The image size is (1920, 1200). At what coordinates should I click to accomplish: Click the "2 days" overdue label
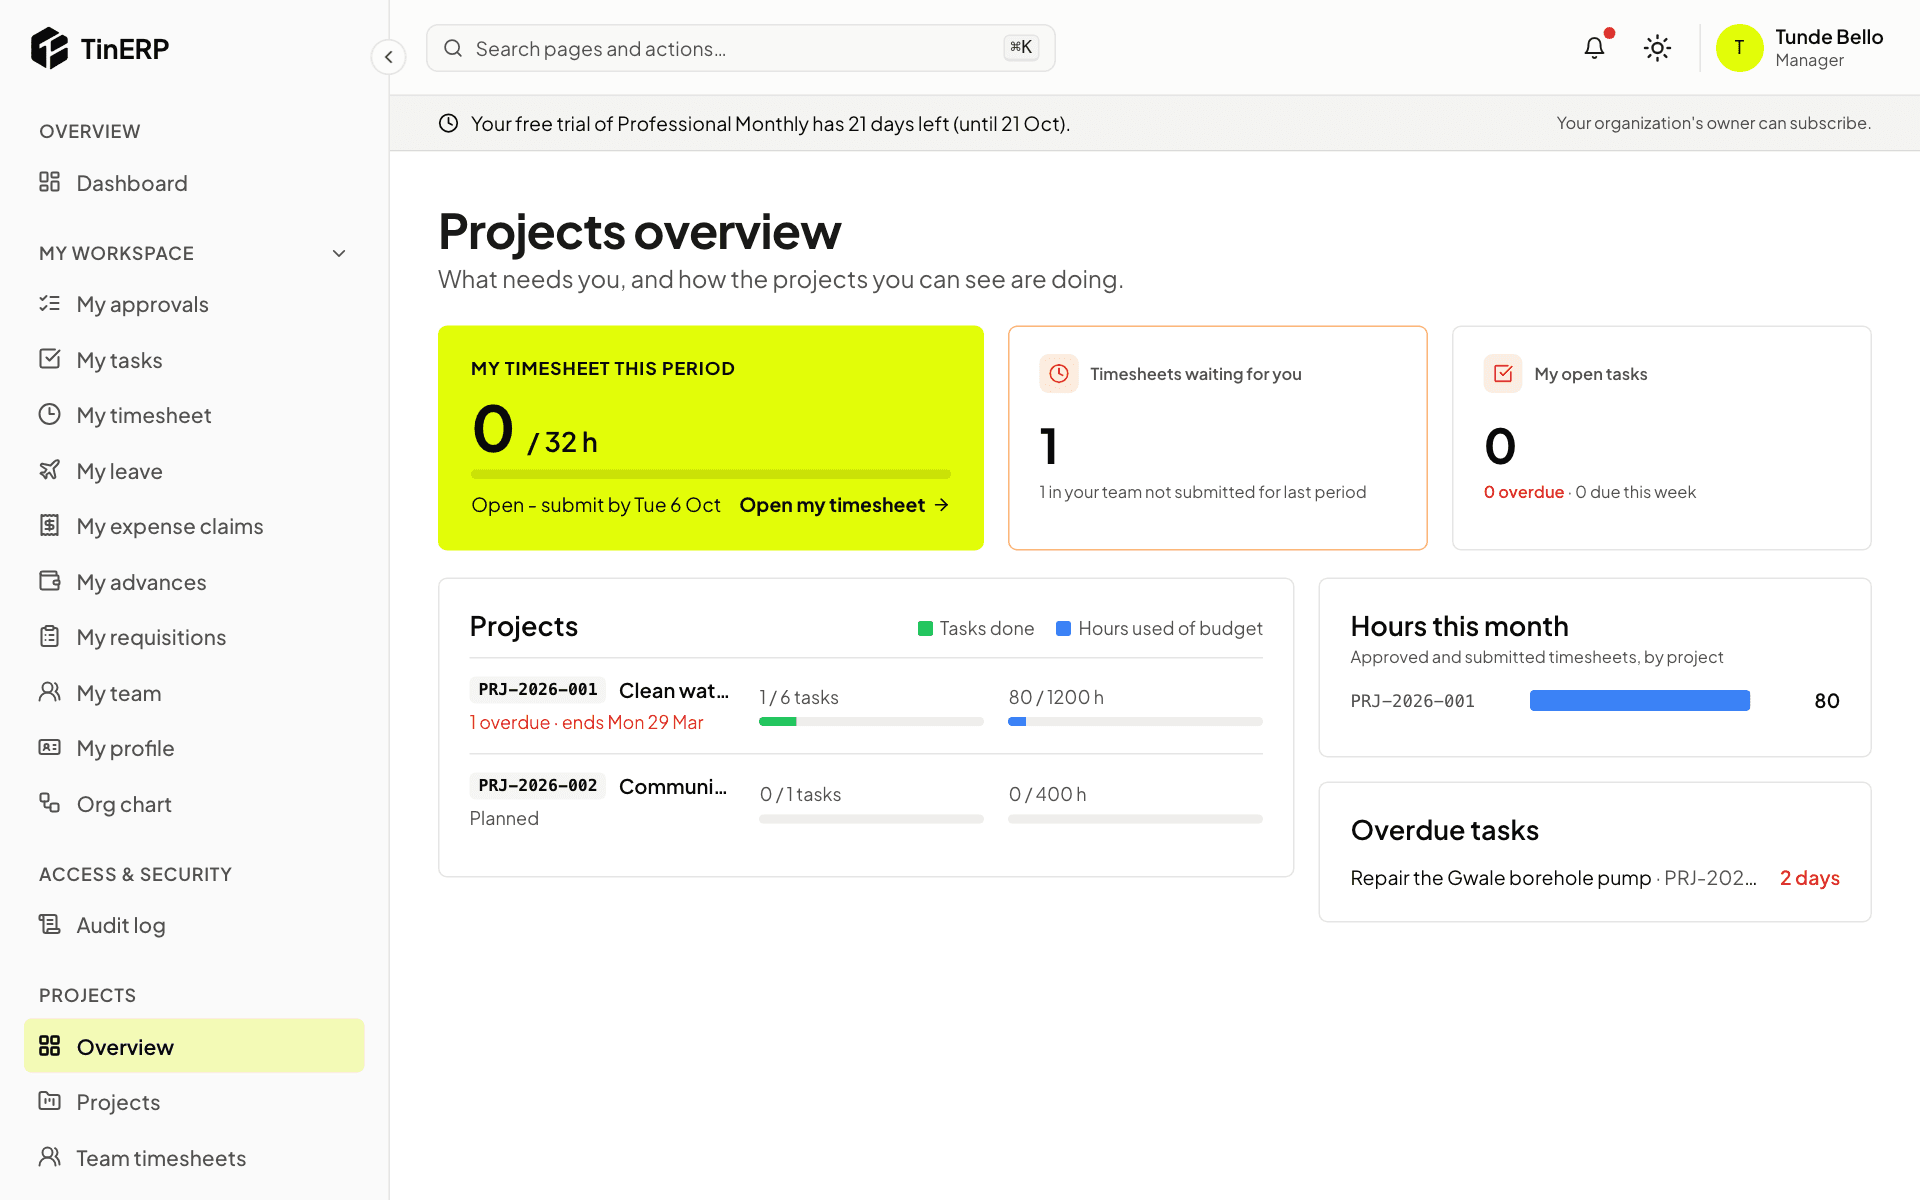coord(1809,878)
